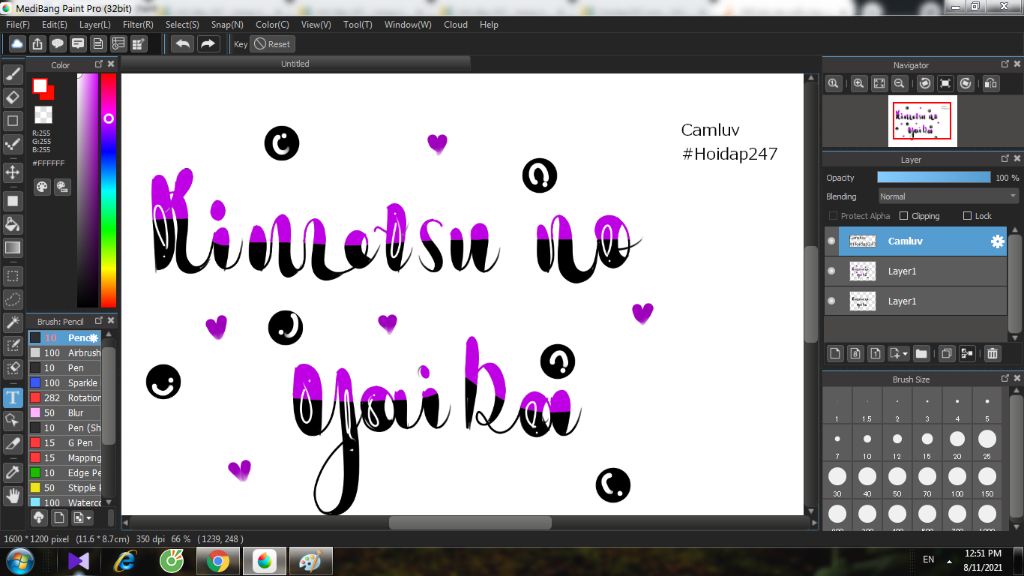Open the color palette icon in Color panel
This screenshot has width=1024, height=576.
[x=42, y=187]
